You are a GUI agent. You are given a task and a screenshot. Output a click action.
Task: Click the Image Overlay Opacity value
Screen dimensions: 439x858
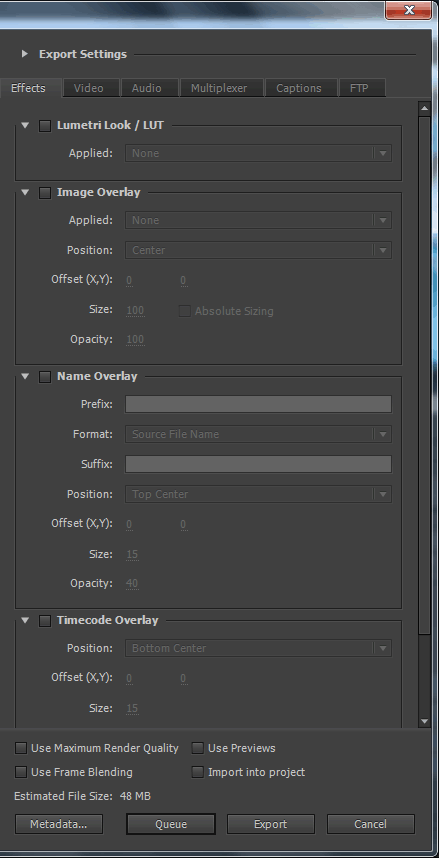[x=135, y=339]
